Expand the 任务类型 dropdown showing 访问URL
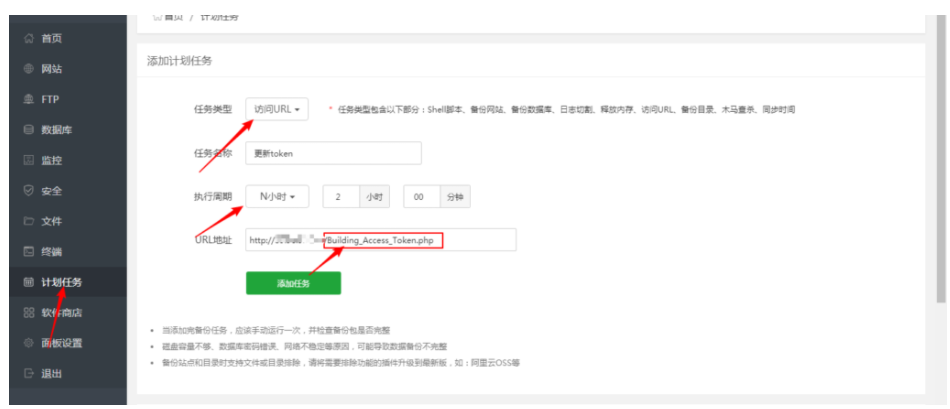The height and width of the screenshot is (409, 950). (x=277, y=109)
